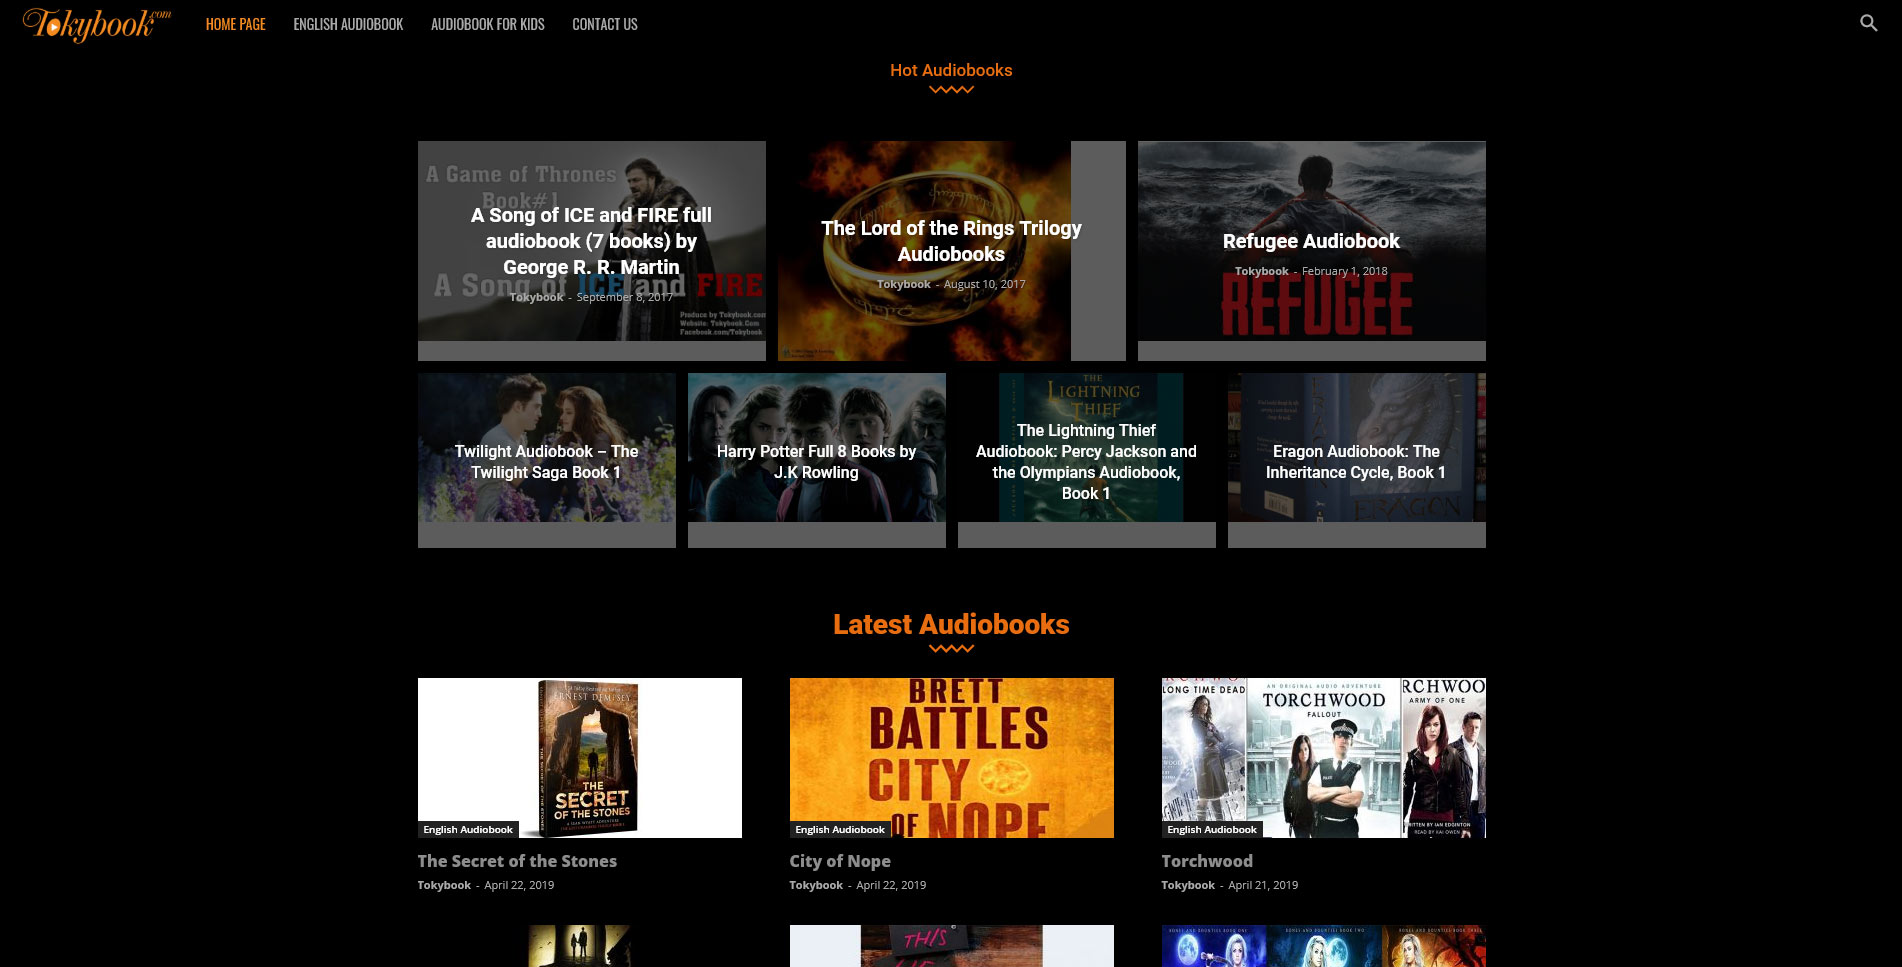Open The Secret of the Stones title link
The width and height of the screenshot is (1902, 967).
point(517,861)
